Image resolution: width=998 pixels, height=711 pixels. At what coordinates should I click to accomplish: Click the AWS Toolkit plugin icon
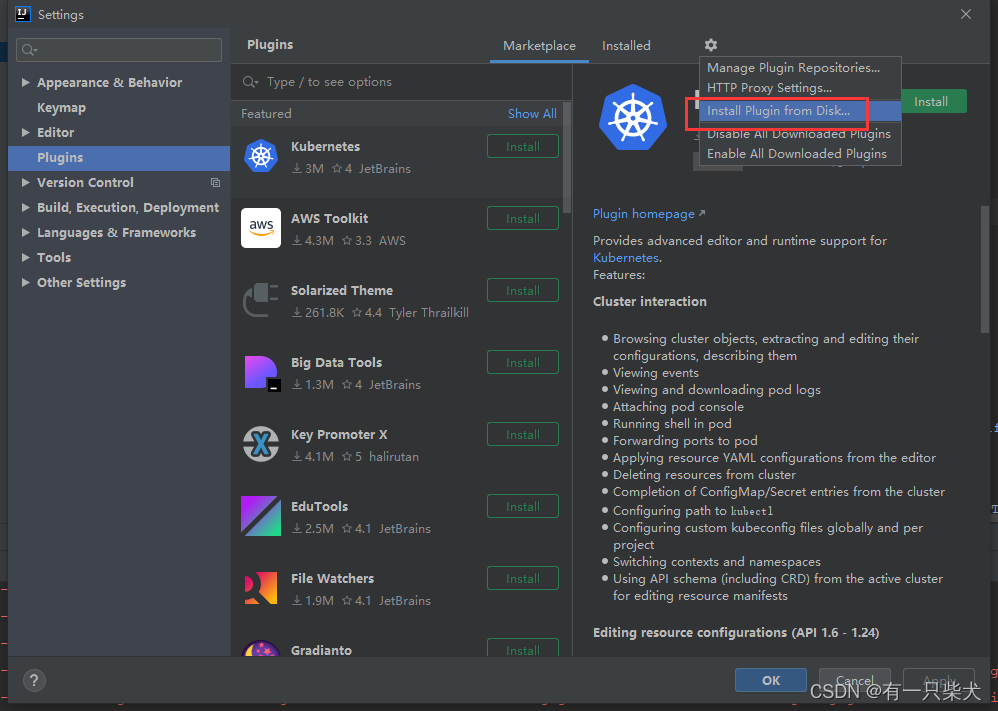(x=261, y=228)
